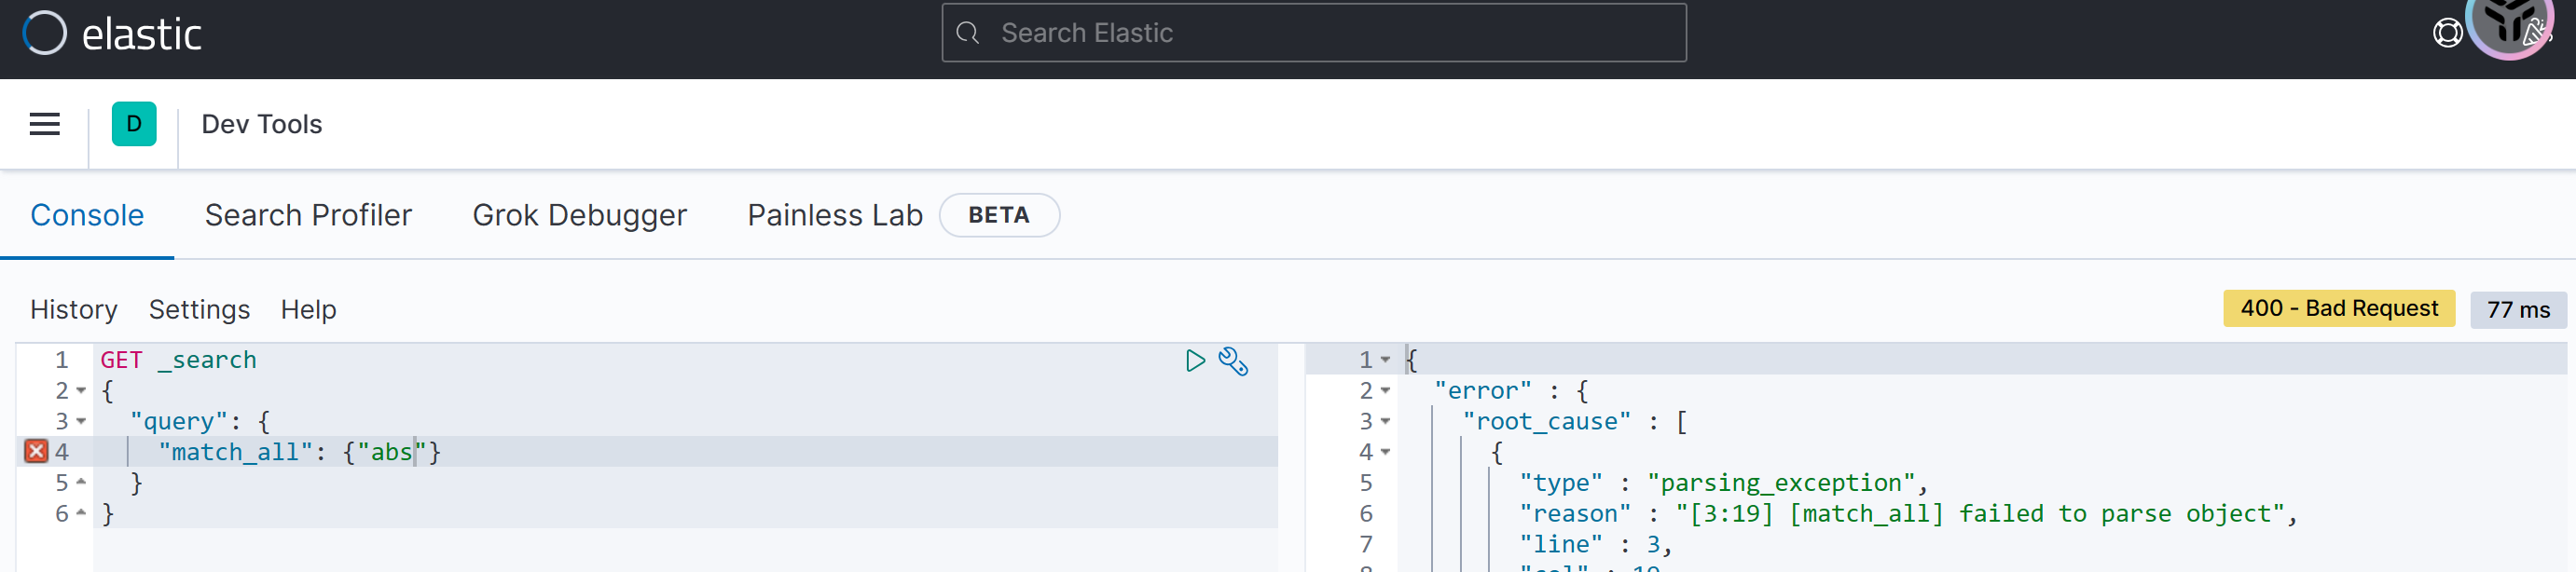Click the "query" key in editor
This screenshot has width=2576, height=572.
click(179, 422)
